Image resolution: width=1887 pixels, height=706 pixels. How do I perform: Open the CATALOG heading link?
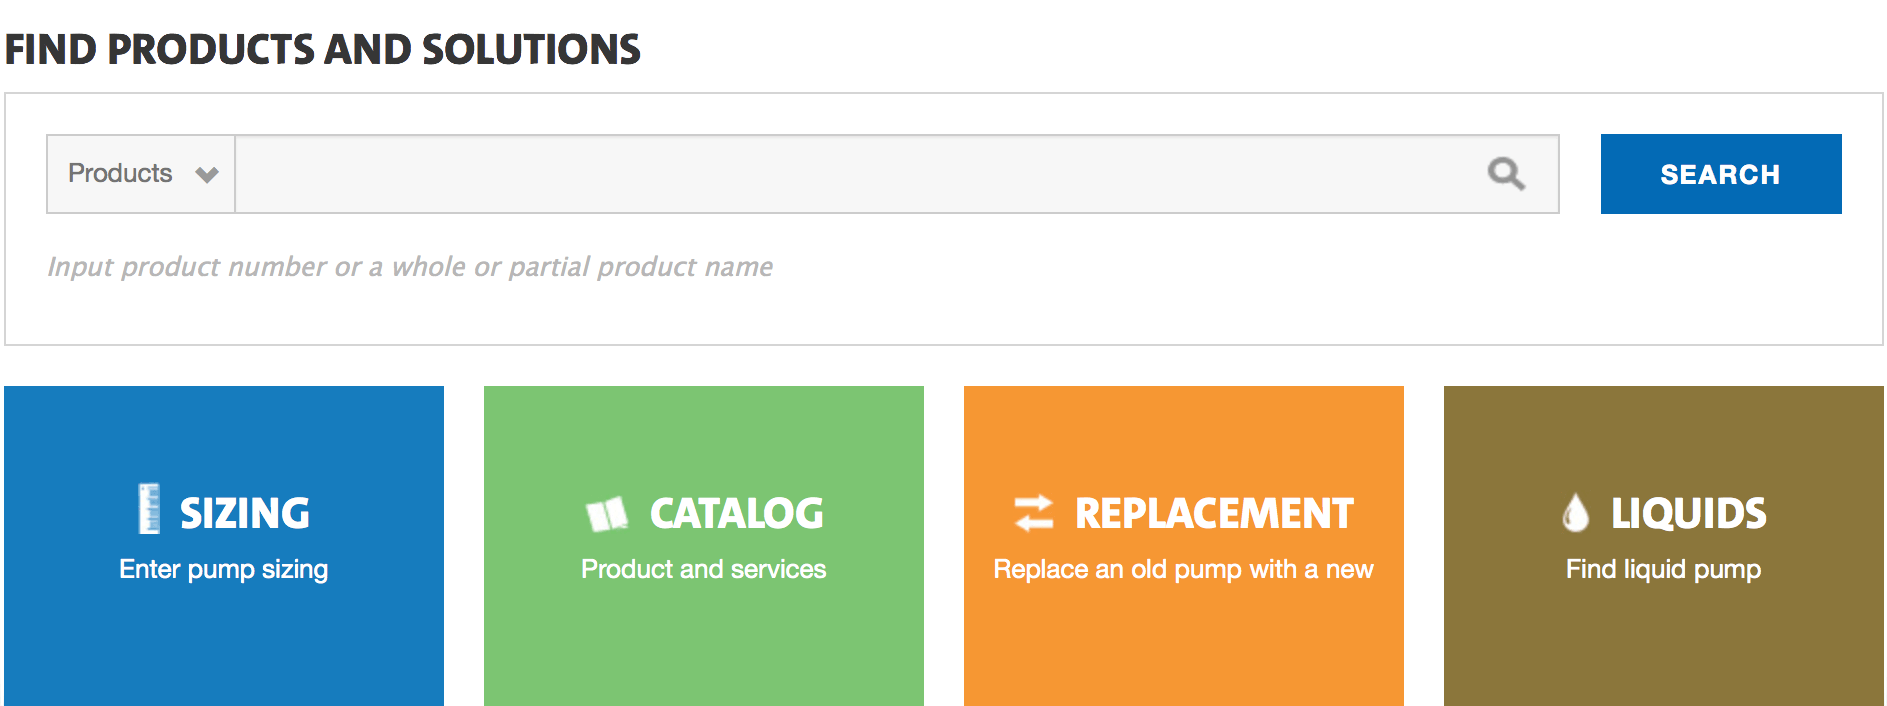(x=737, y=514)
